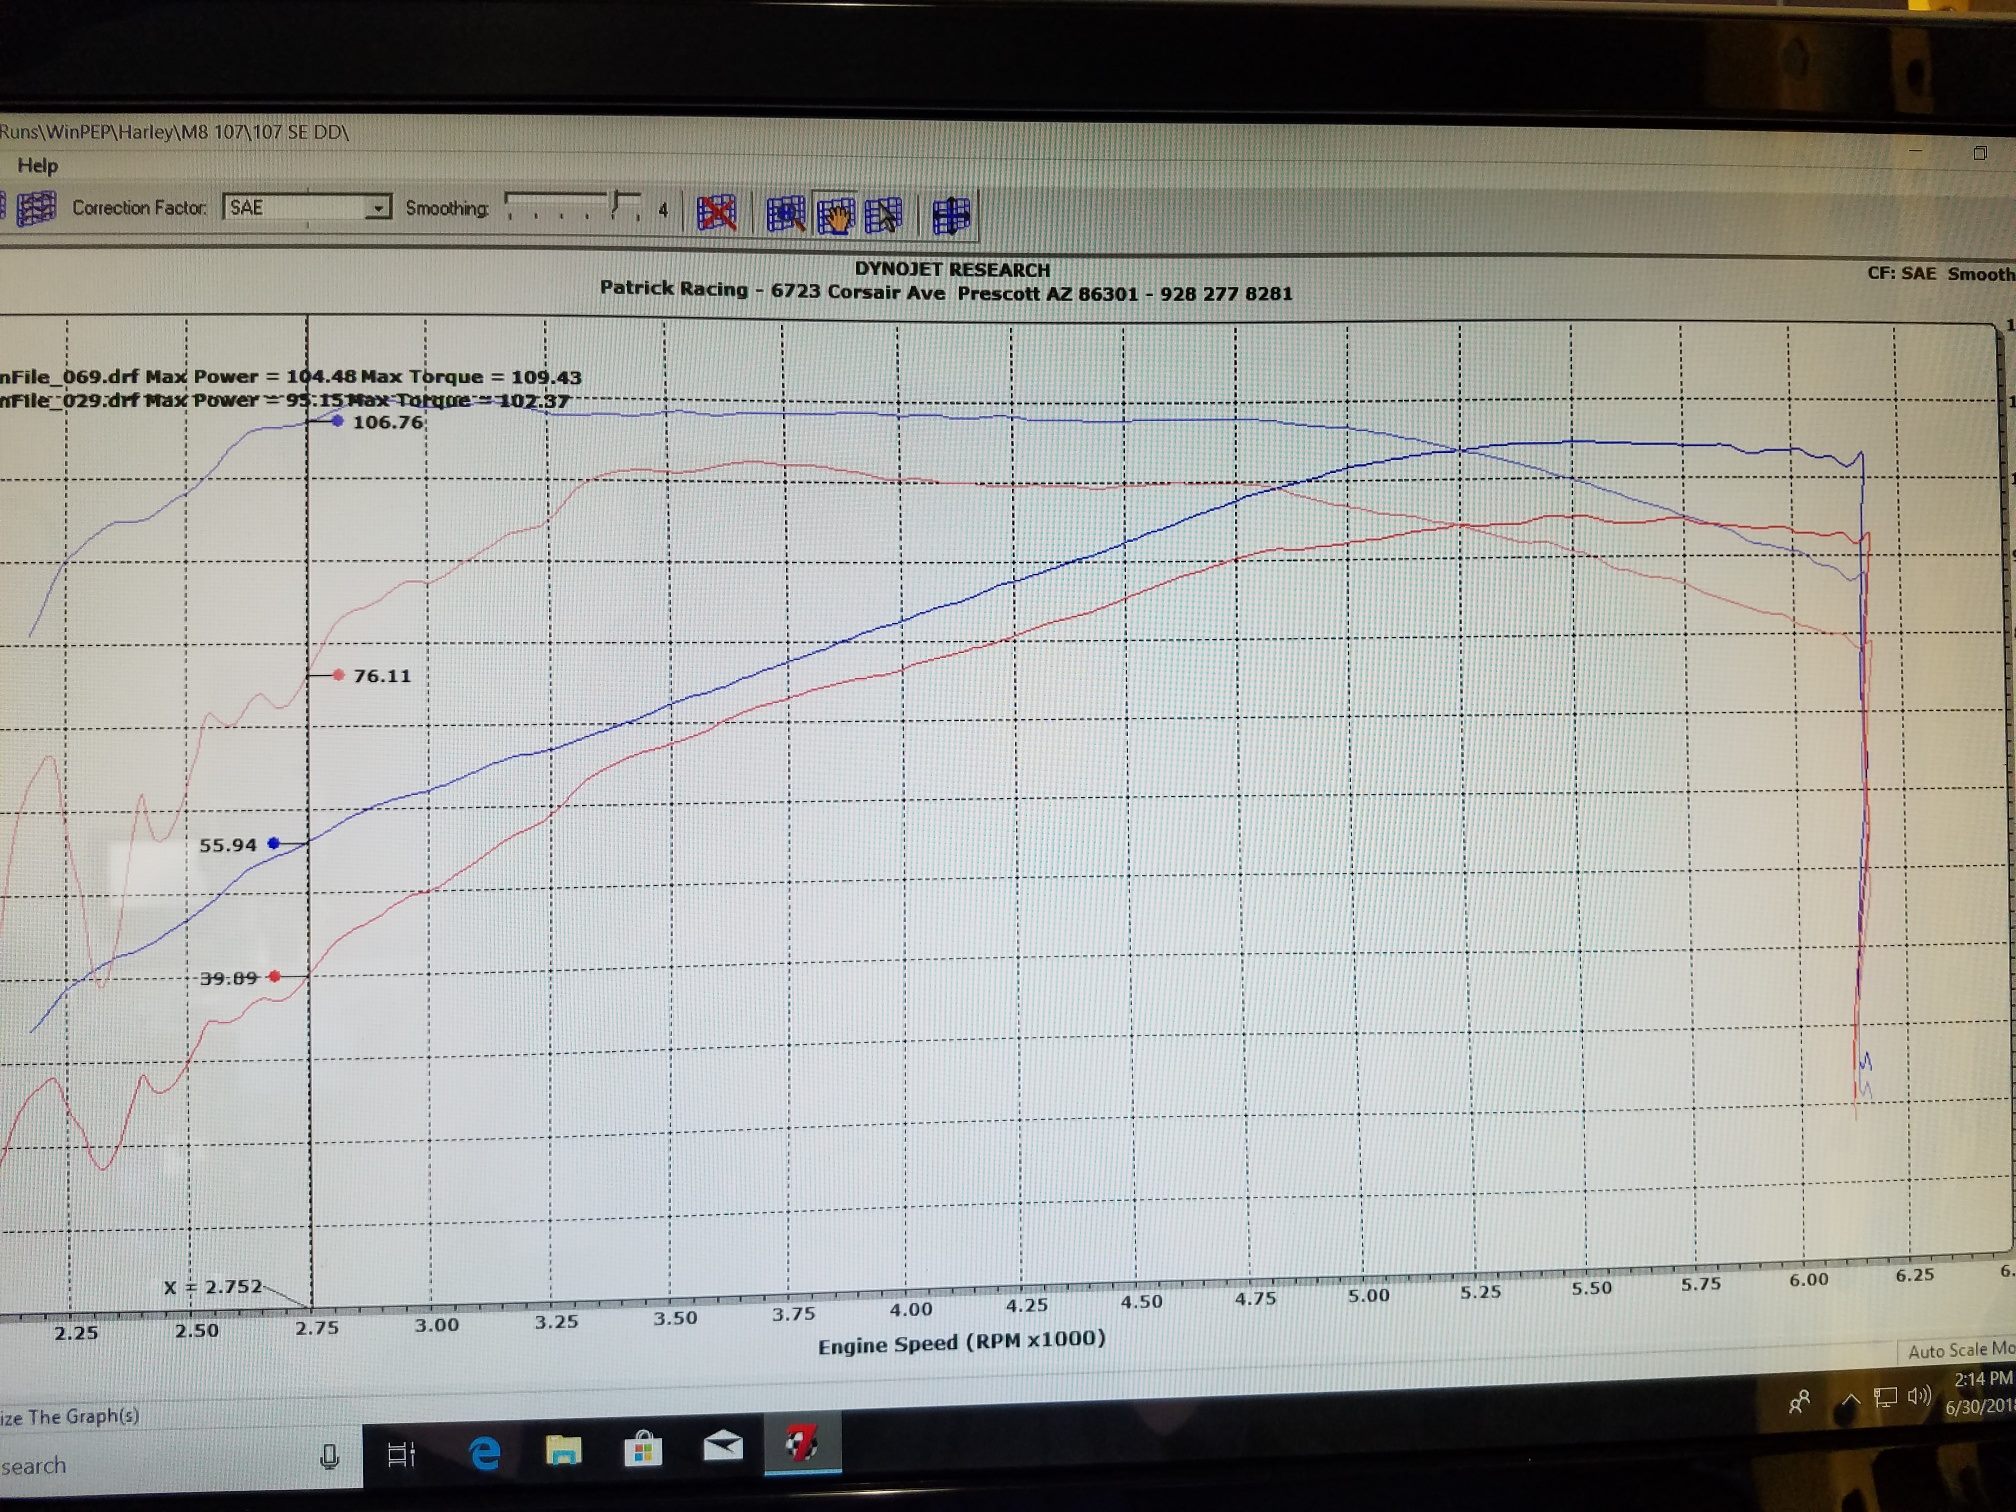Viewport: 2016px width, 1512px height.
Task: Click the graph grid icon left of Correction Factor
Action: (x=37, y=208)
